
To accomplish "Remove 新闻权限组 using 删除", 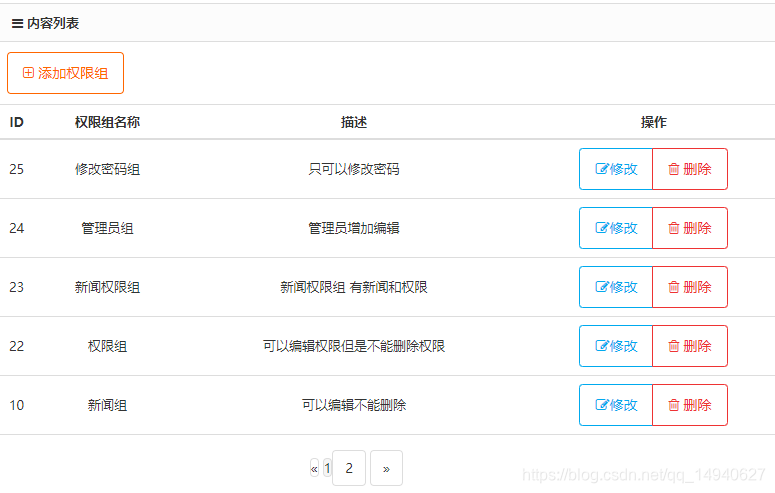I will tap(690, 287).
